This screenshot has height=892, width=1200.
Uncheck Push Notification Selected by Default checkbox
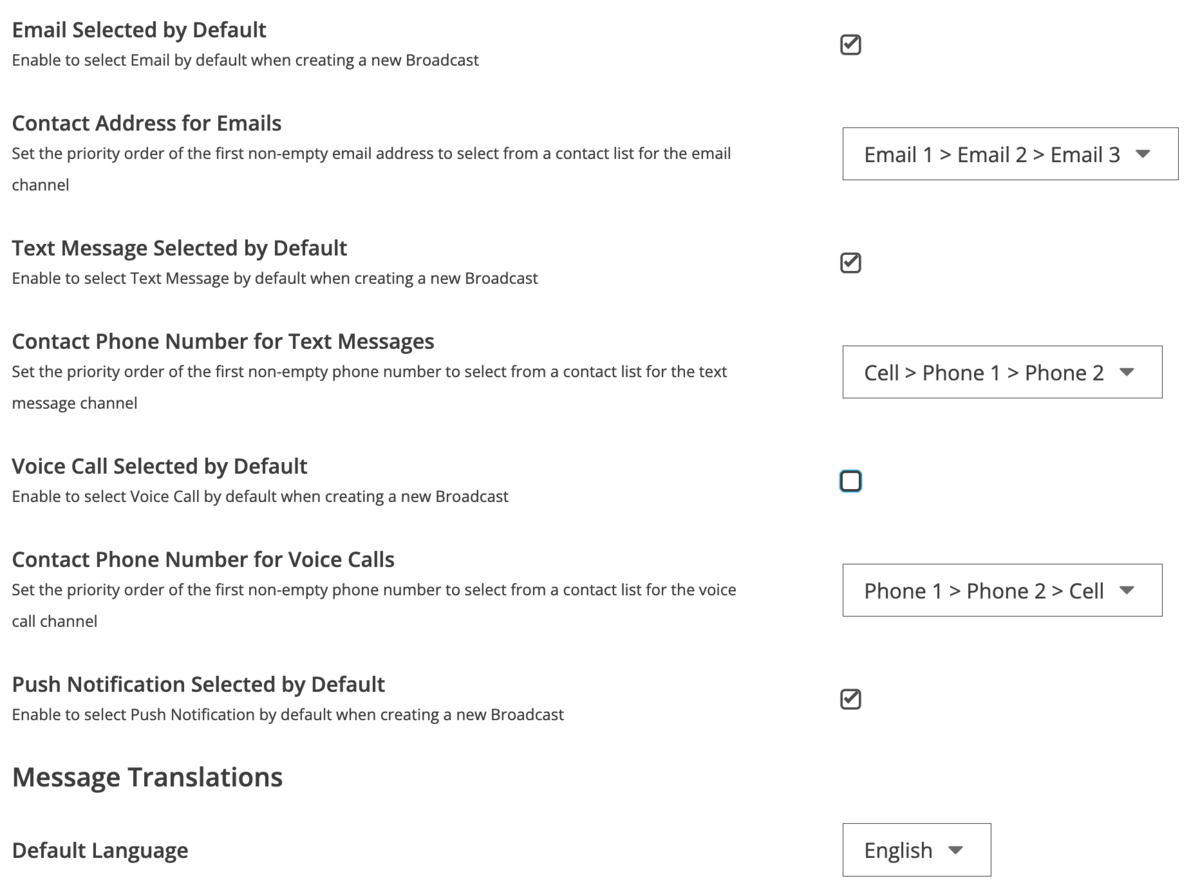tap(851, 699)
